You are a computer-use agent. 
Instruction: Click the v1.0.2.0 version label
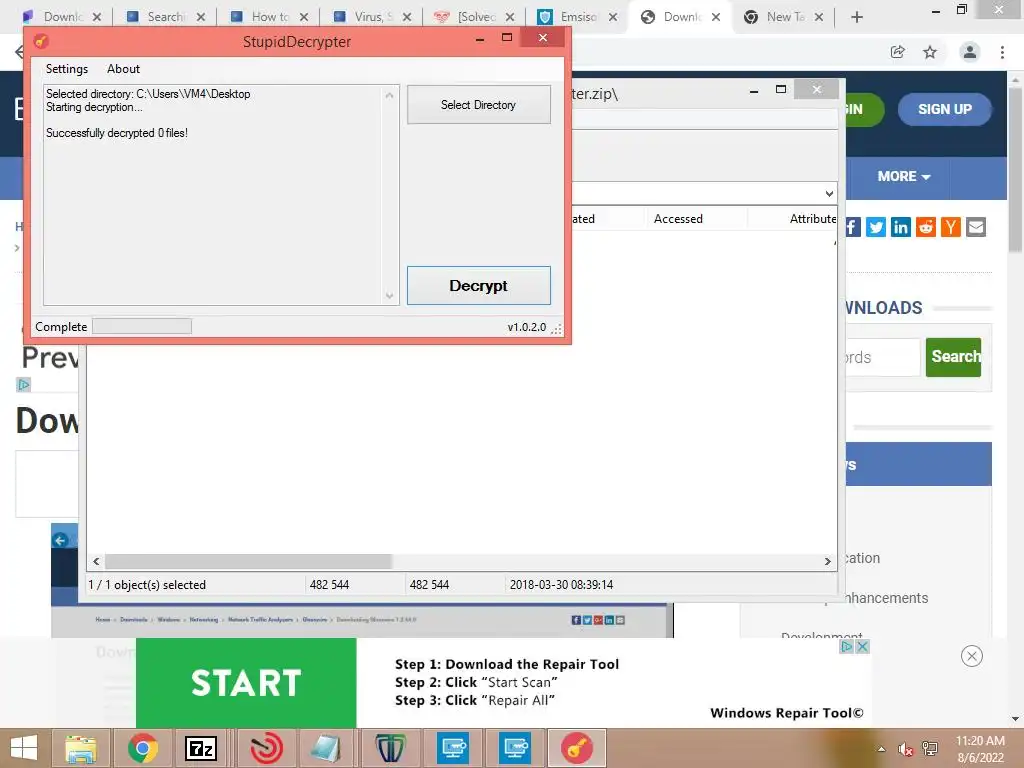(526, 327)
